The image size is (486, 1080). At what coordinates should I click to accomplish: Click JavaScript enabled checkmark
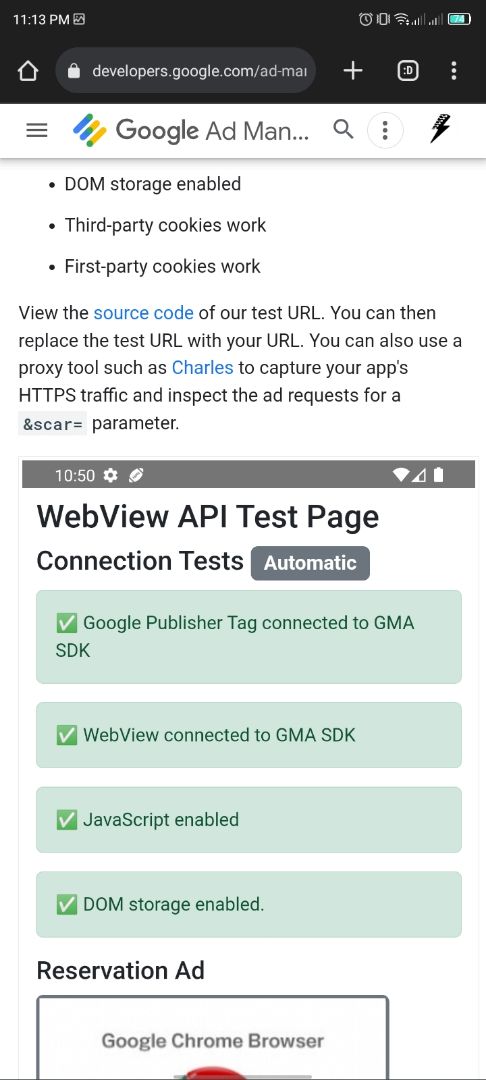(x=66, y=820)
